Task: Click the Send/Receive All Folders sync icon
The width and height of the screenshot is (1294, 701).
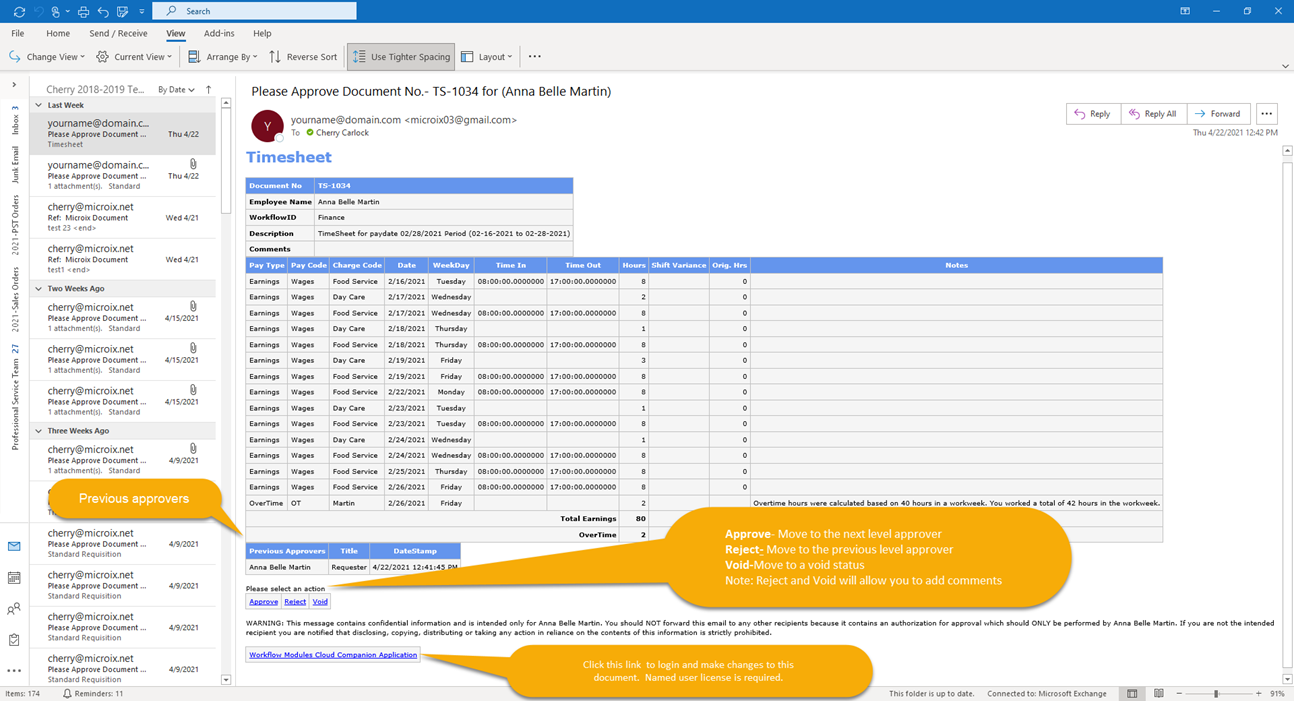Action: coord(19,11)
